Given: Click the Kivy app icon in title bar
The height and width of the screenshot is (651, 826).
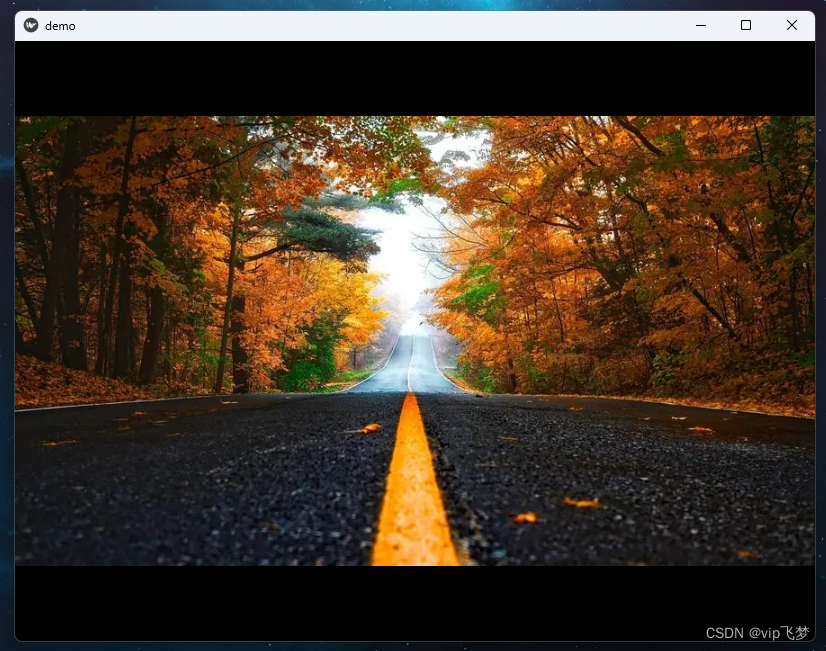Looking at the screenshot, I should (31, 25).
